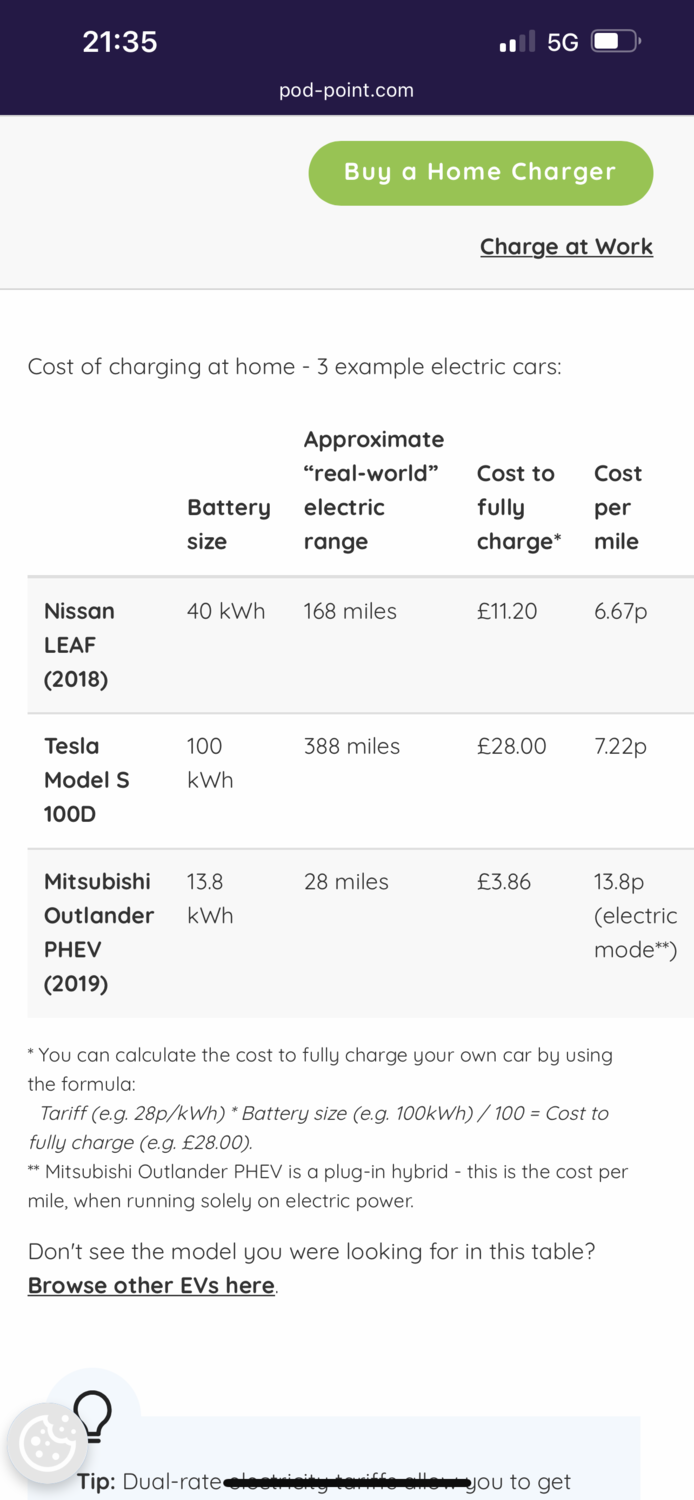Image resolution: width=694 pixels, height=1500 pixels.
Task: Tap the cellular signal bars icon
Action: (x=517, y=42)
